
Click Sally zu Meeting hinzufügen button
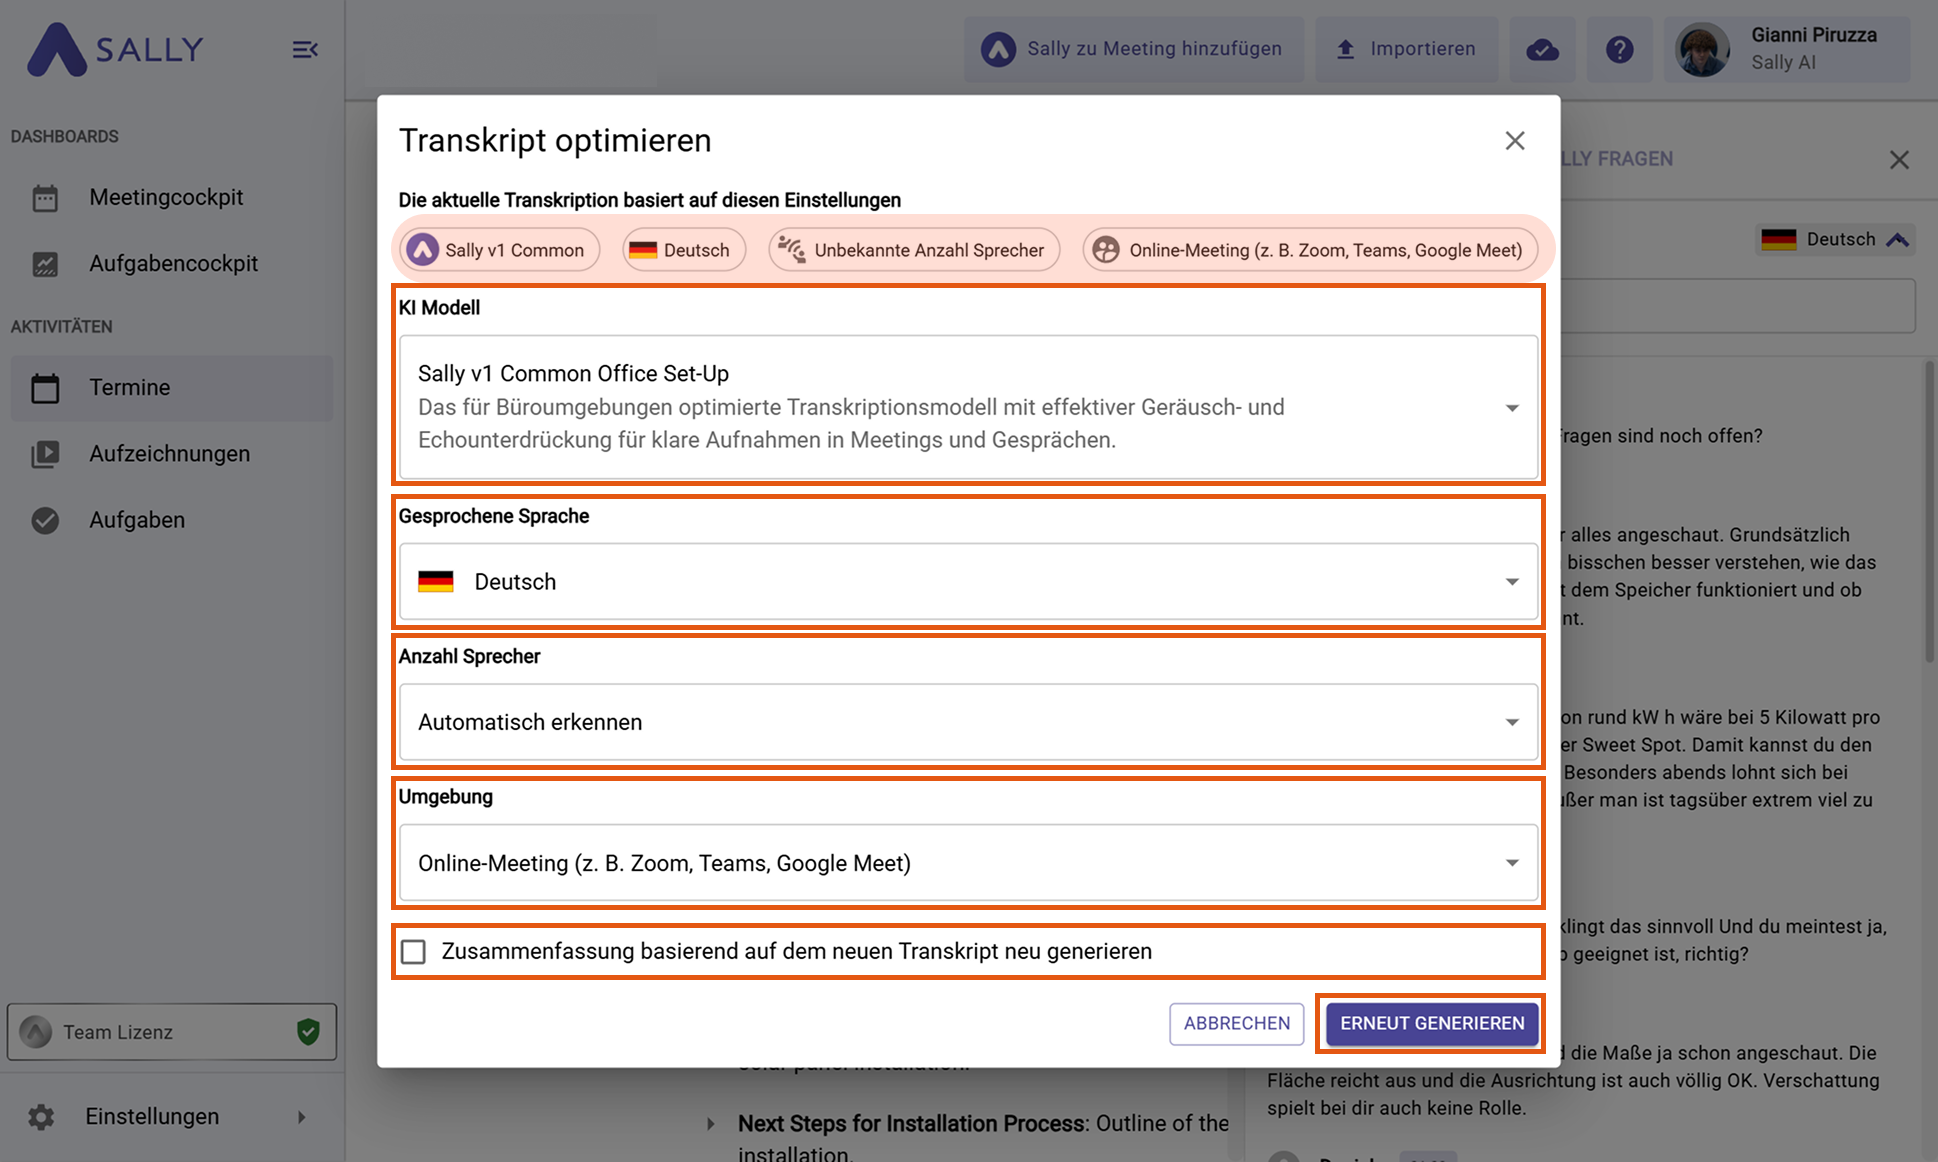coord(1133,49)
